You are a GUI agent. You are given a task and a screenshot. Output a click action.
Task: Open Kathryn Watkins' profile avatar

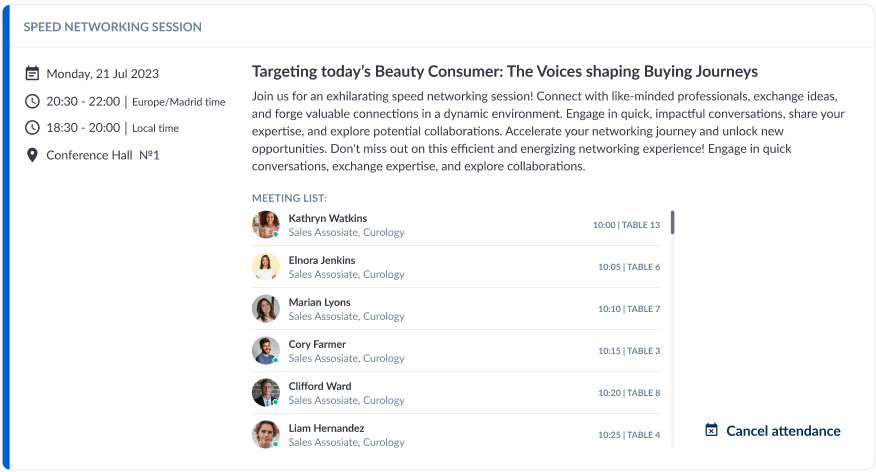point(266,225)
